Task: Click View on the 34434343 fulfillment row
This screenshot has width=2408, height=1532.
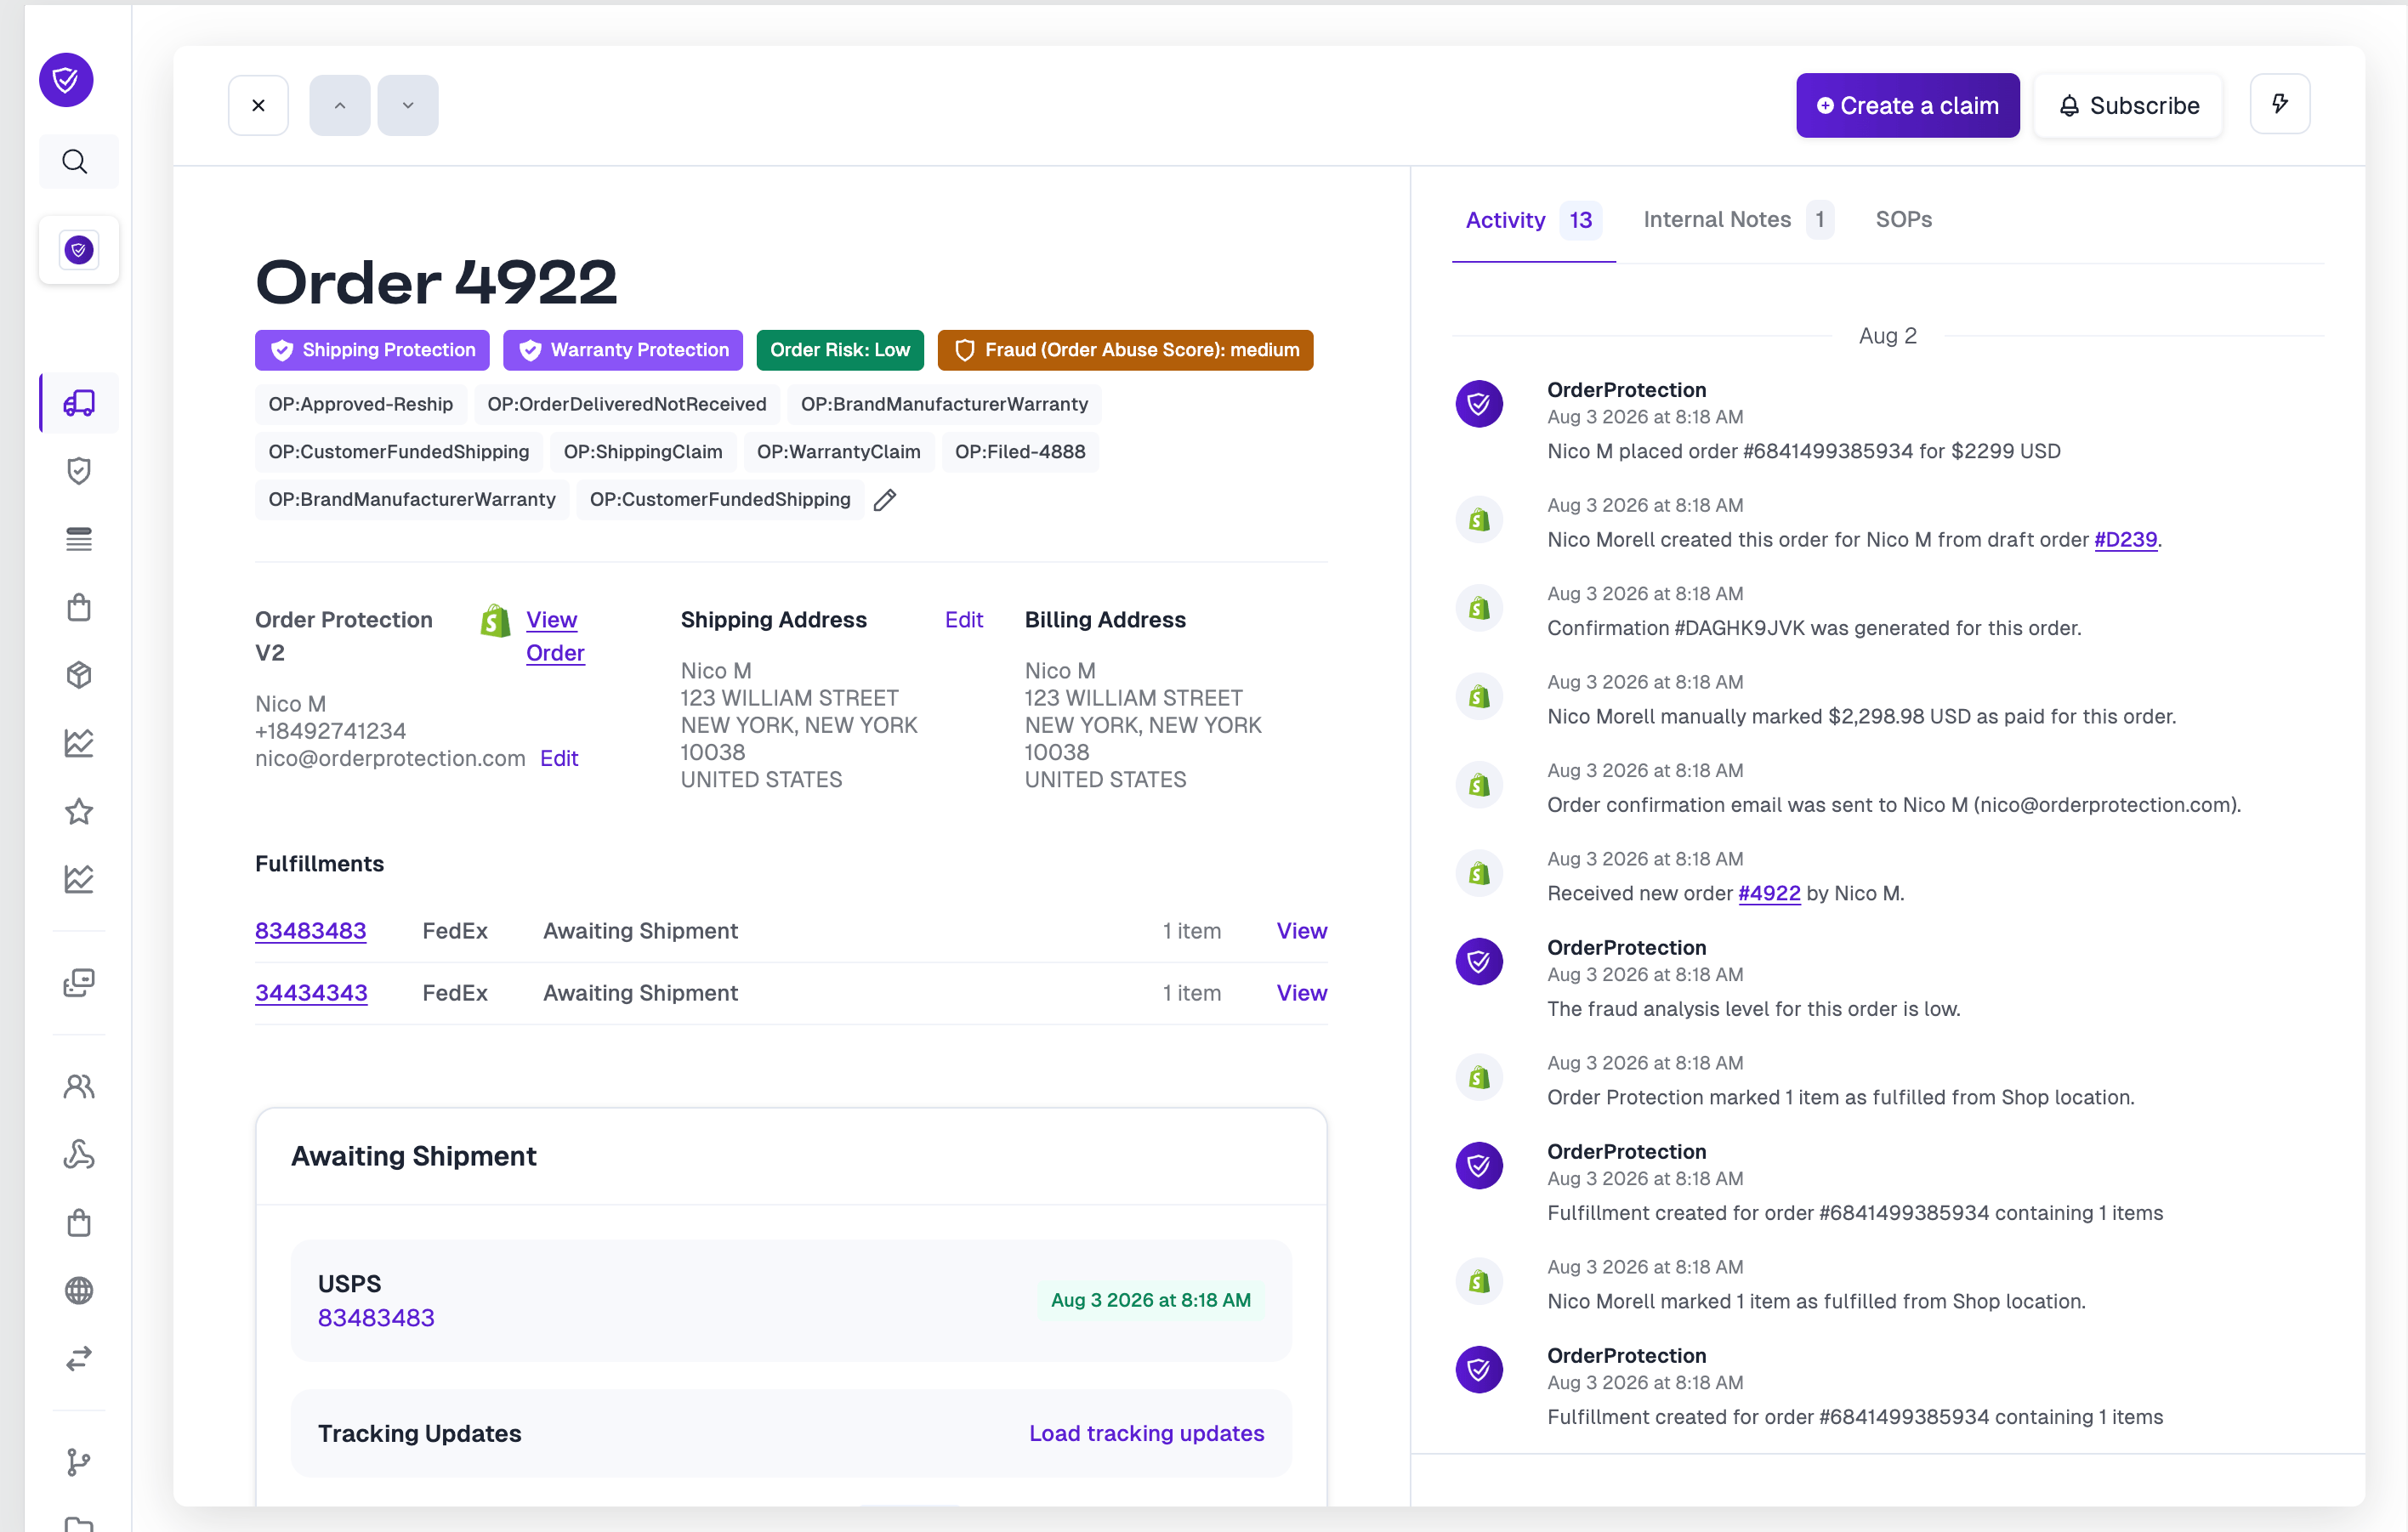Action: pyautogui.click(x=1302, y=993)
